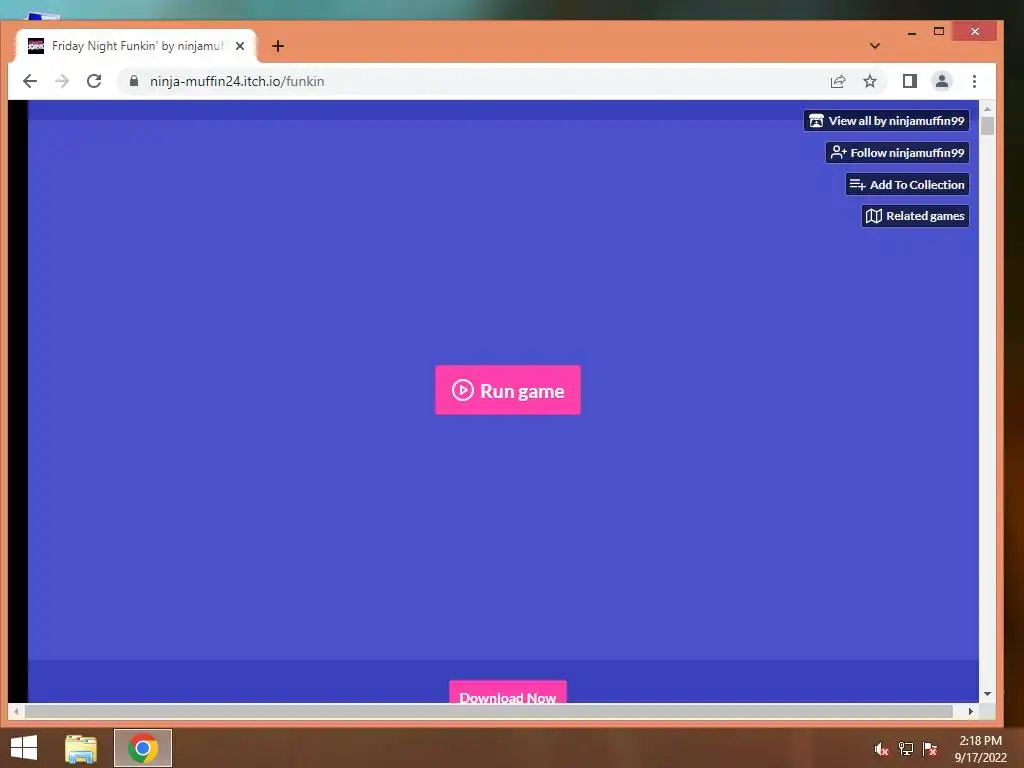Screen dimensions: 1024x768
Task: Minimize the Chrome window
Action: point(912,31)
